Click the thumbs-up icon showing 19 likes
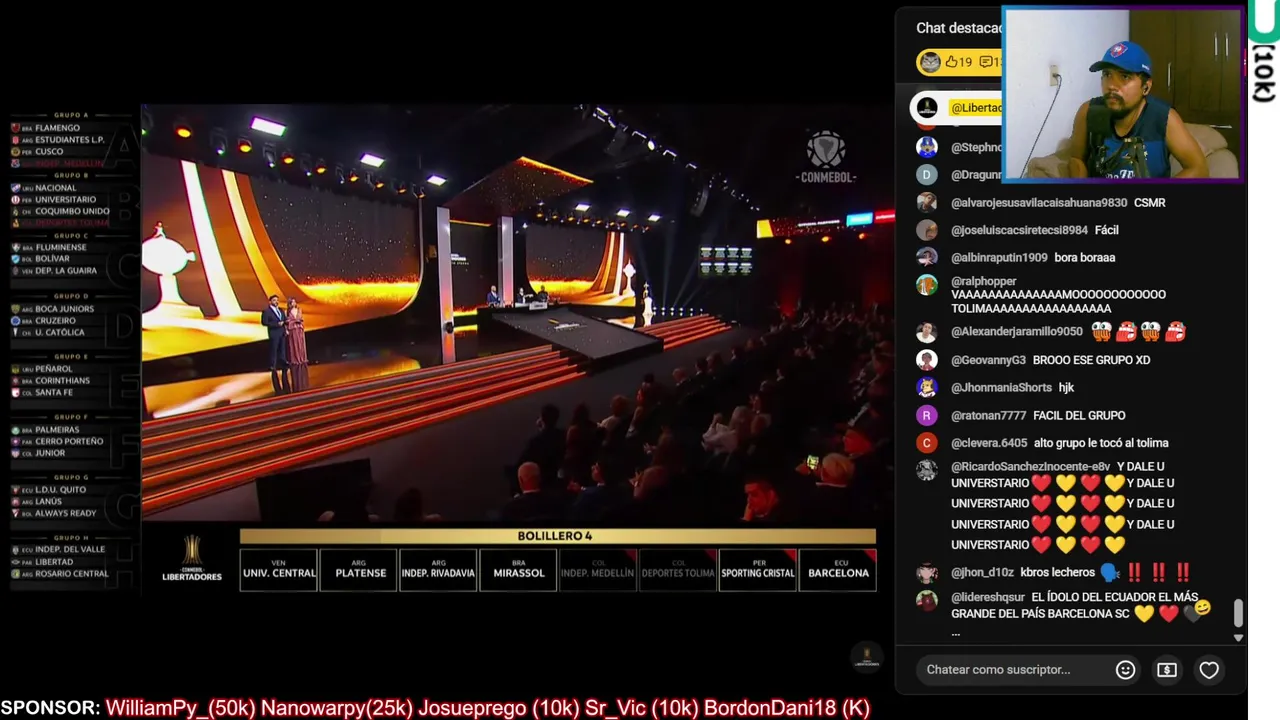Viewport: 1280px width, 720px height. pyautogui.click(x=951, y=62)
